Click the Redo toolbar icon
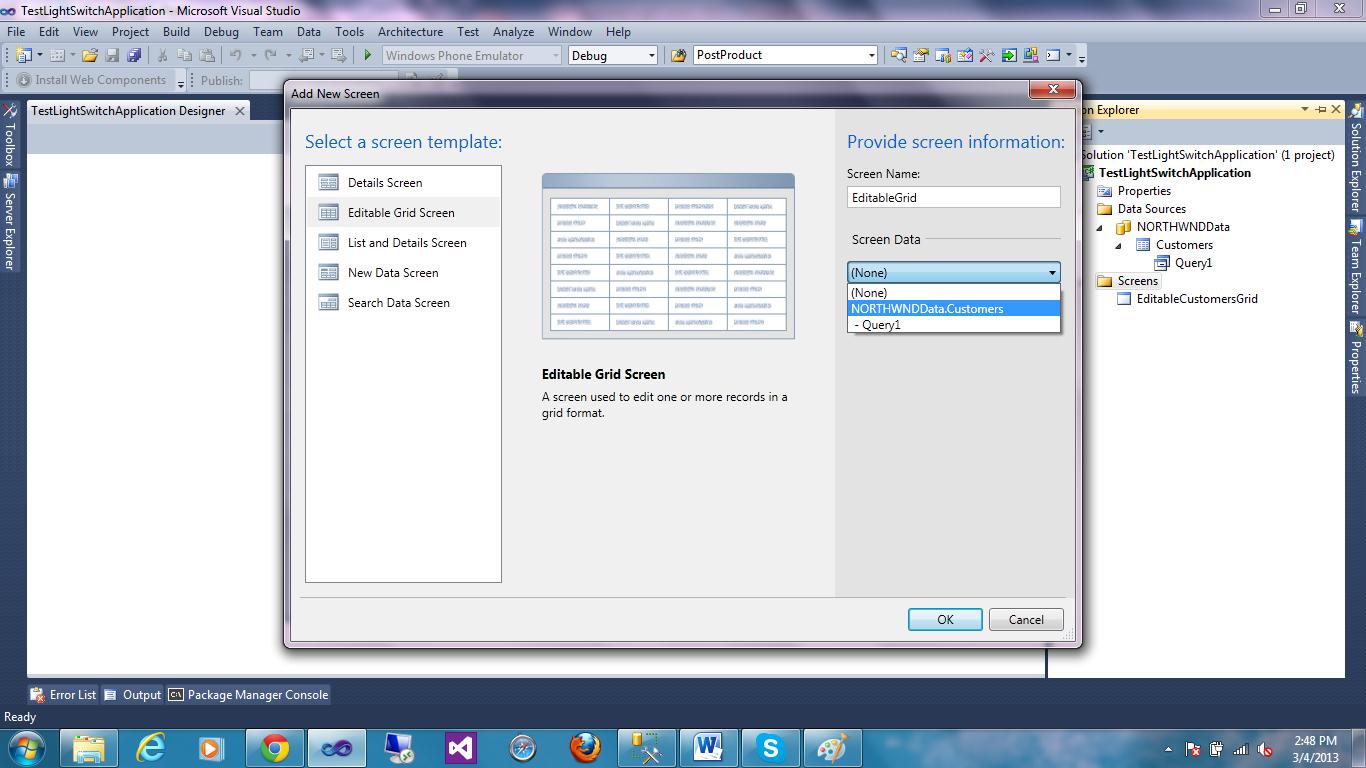The image size is (1366, 768). (x=270, y=55)
